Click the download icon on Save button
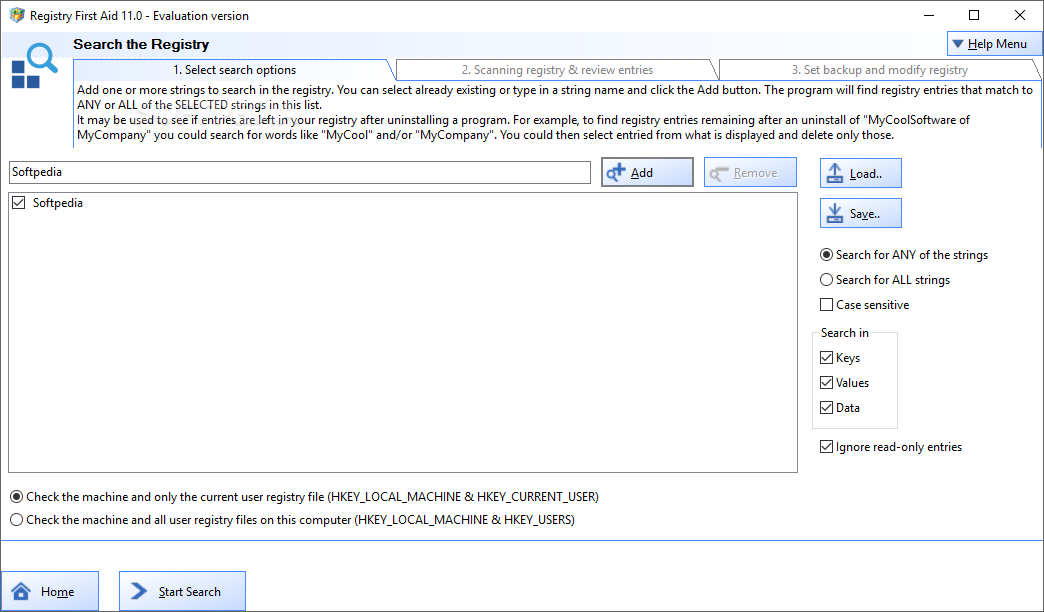1044x612 pixels. coord(834,213)
